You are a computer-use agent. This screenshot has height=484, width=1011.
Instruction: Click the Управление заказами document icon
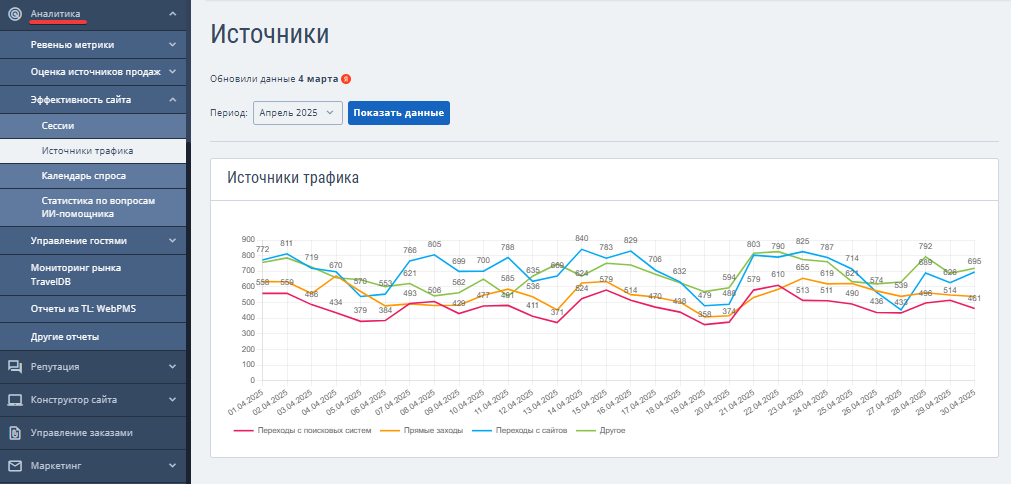[14, 433]
